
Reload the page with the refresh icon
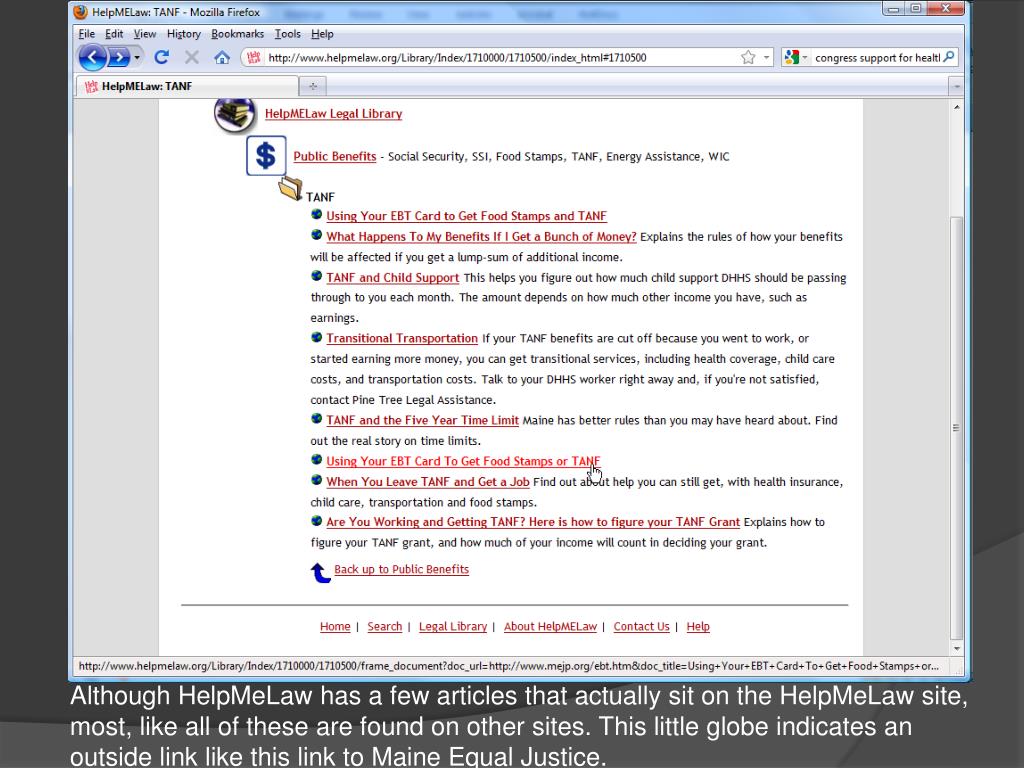162,57
